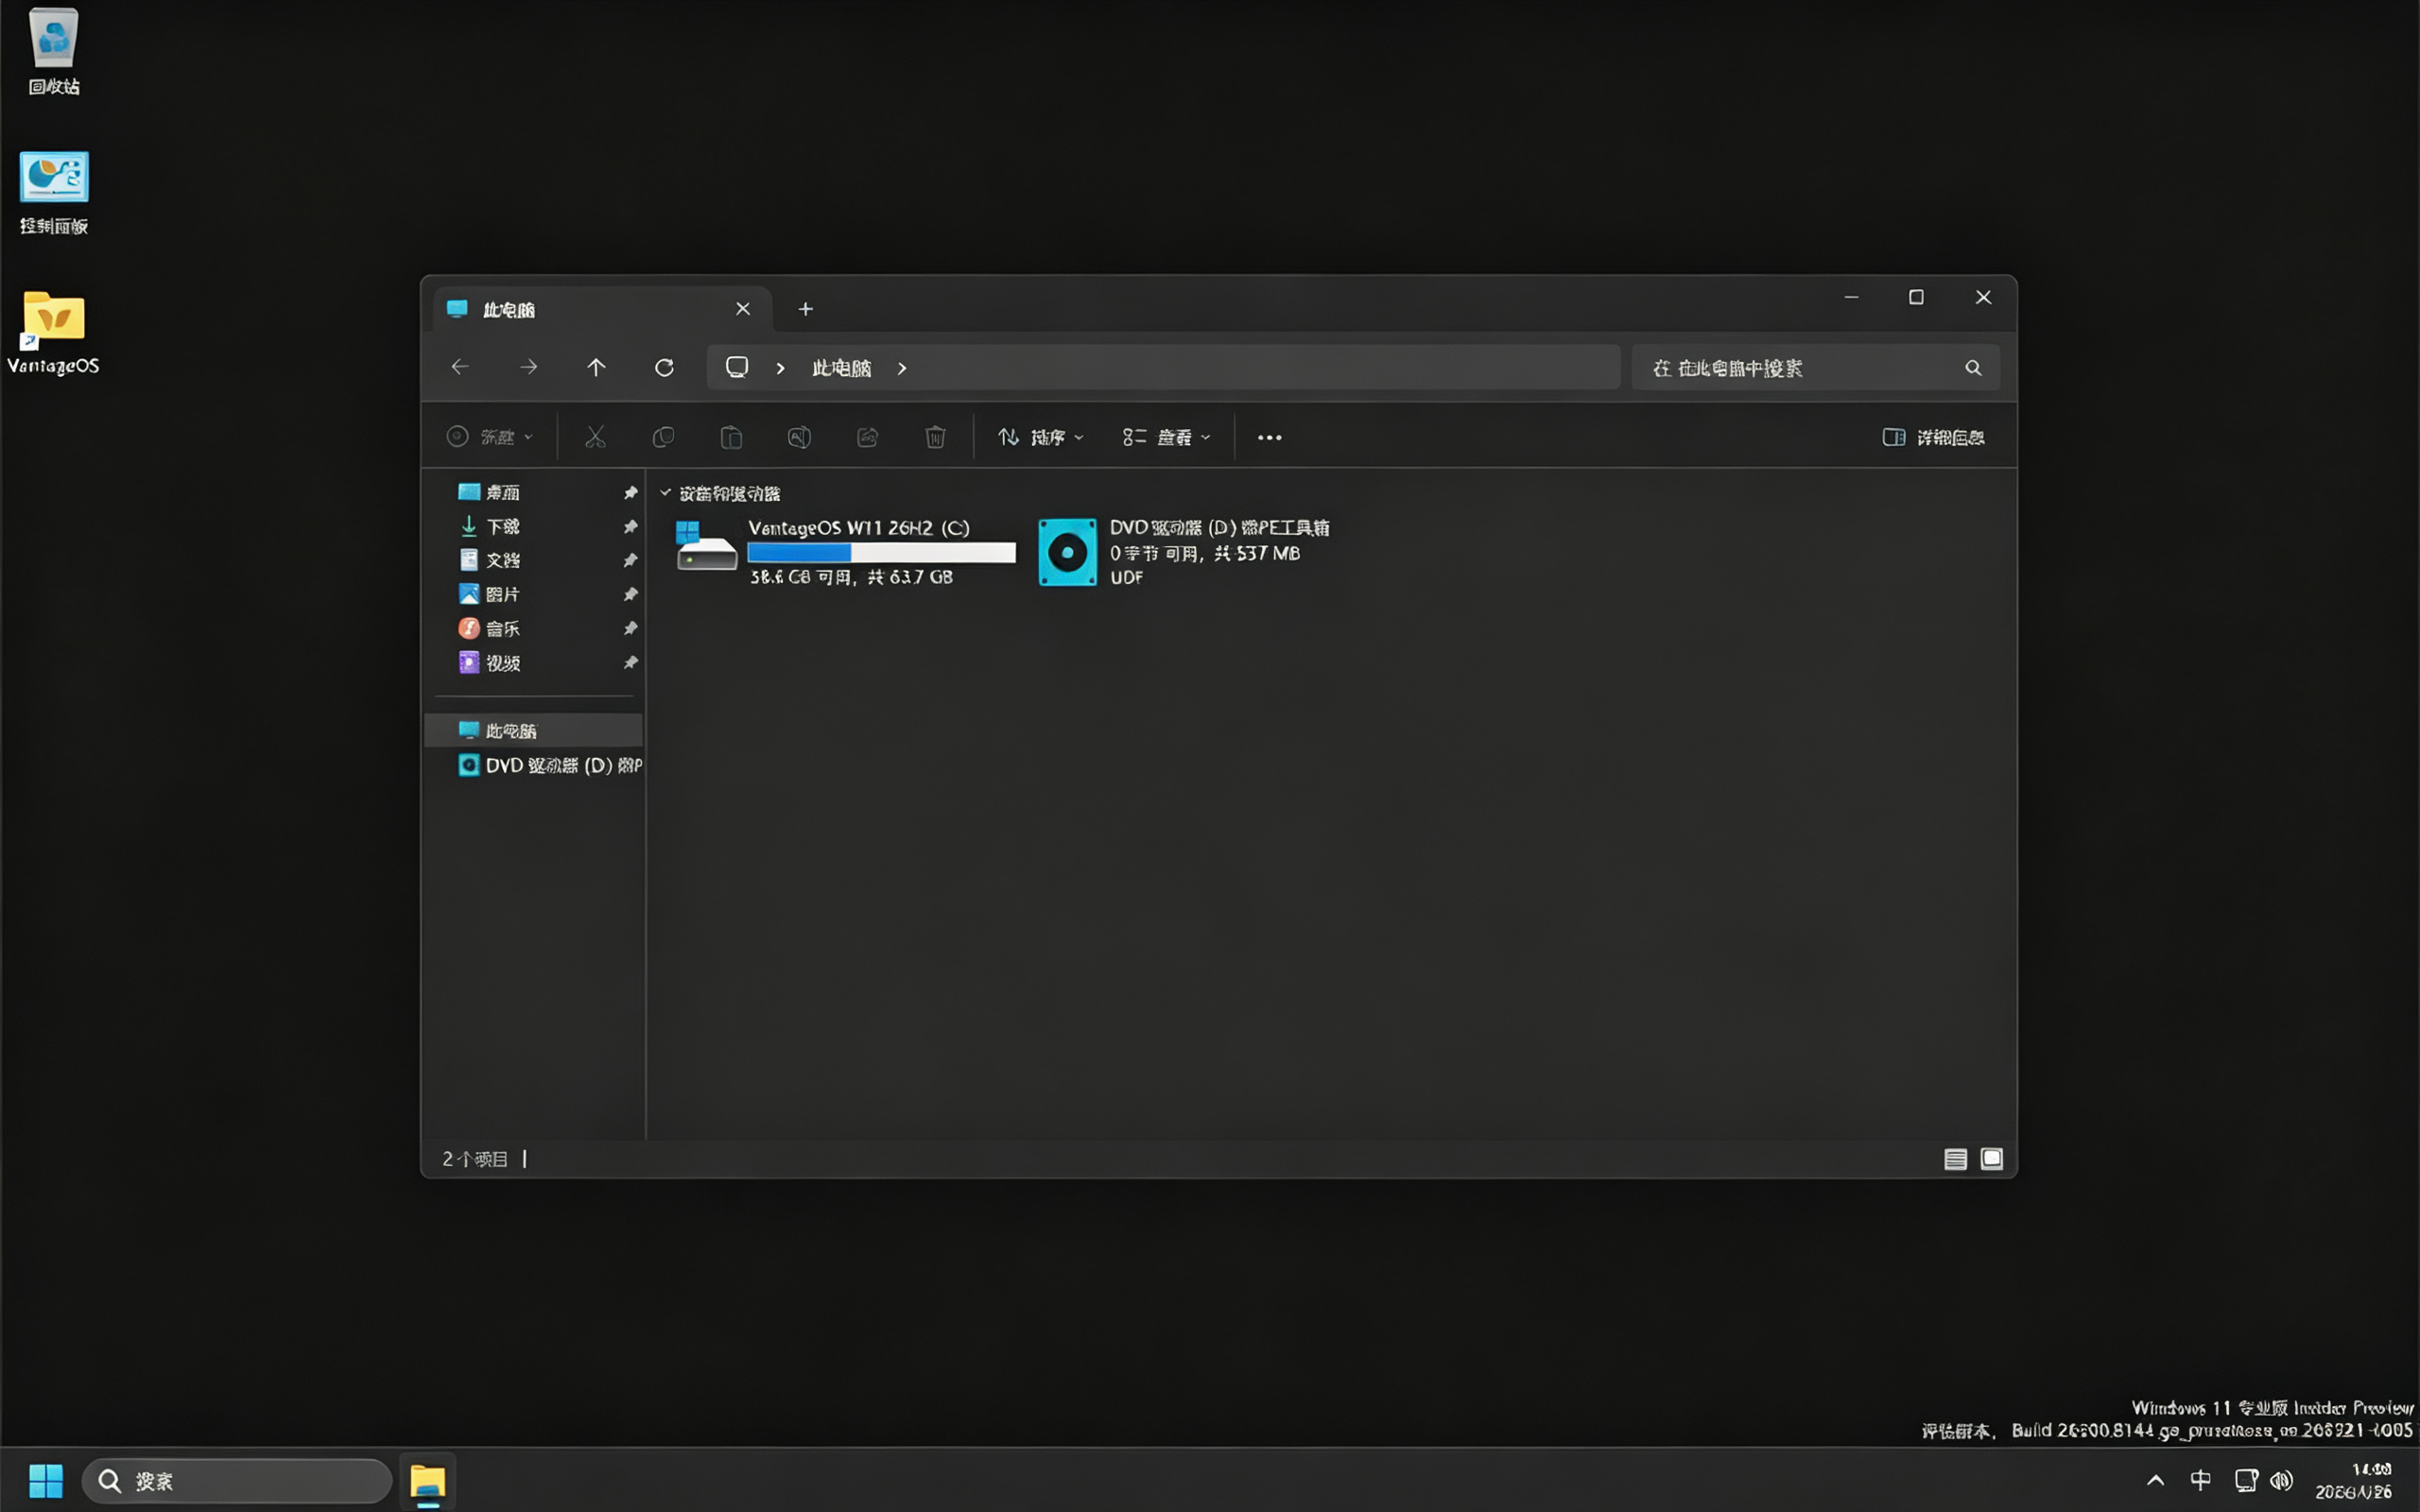2420x1512 pixels.
Task: Open the three-dots See more menu
Action: [x=1269, y=437]
